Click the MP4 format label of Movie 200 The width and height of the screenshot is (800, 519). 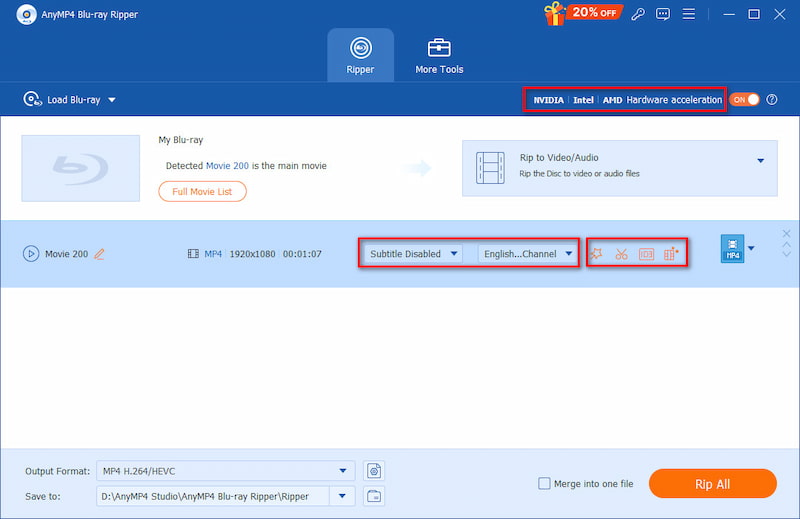pyautogui.click(x=213, y=254)
